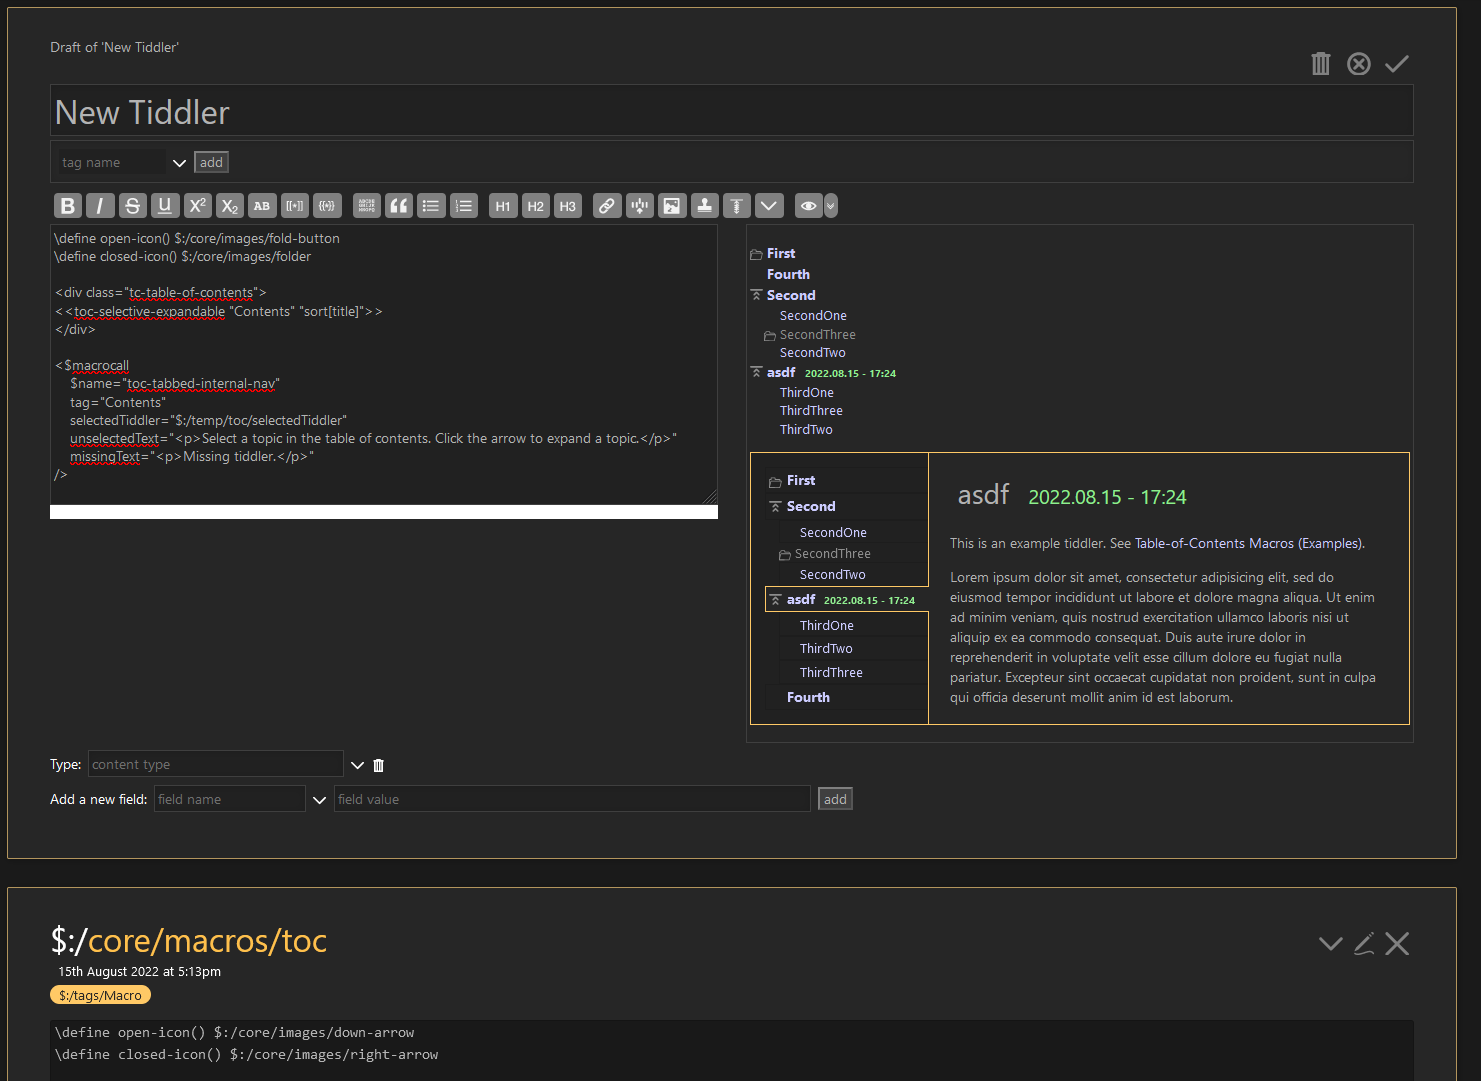Collapse Second in bordered tabbed panel

[775, 508]
